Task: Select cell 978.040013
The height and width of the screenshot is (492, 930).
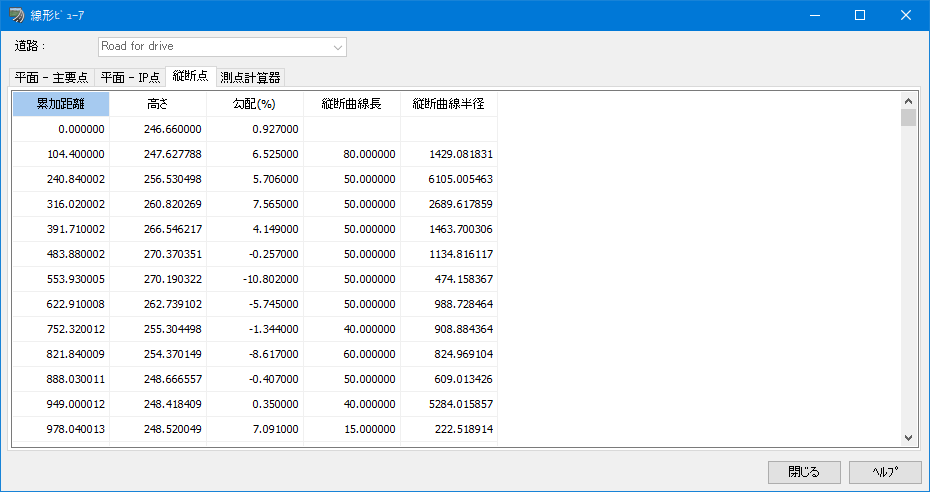Action: pos(60,429)
